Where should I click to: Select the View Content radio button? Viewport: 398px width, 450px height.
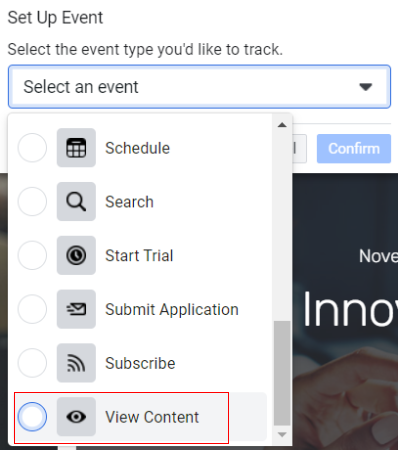(x=32, y=417)
